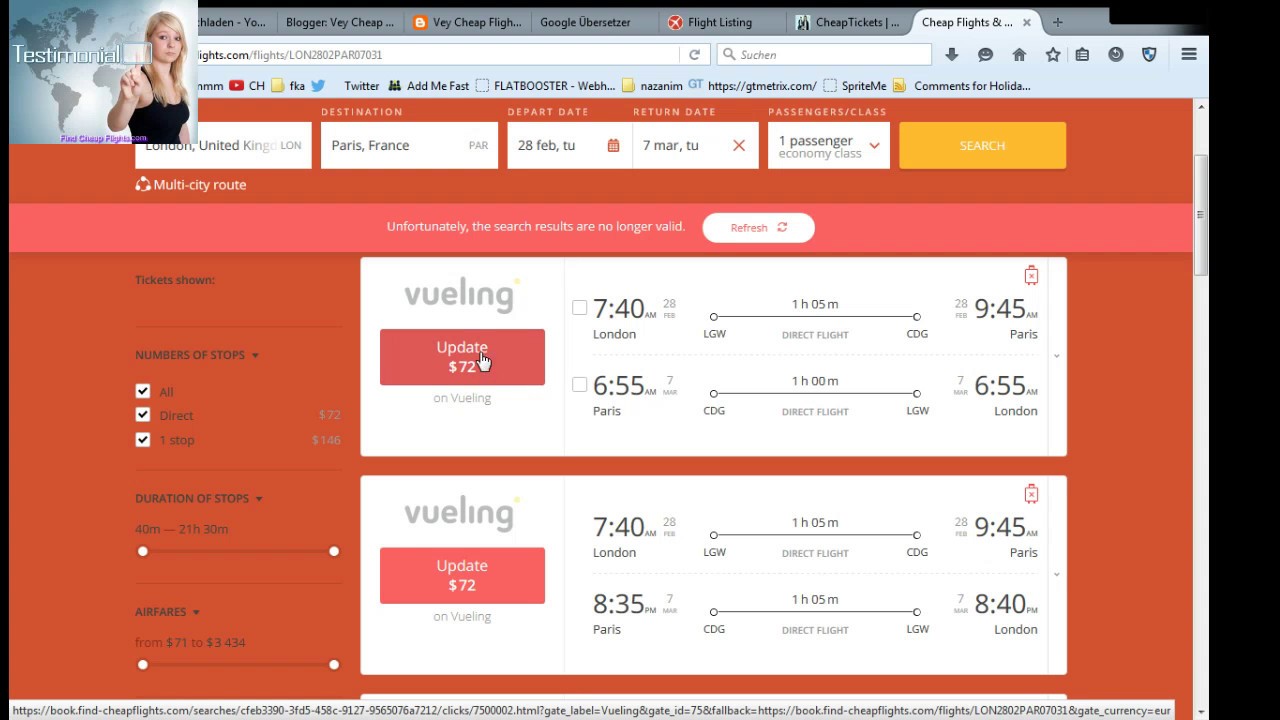Click the right Airfares slider handle
The height and width of the screenshot is (720, 1280).
(x=334, y=665)
